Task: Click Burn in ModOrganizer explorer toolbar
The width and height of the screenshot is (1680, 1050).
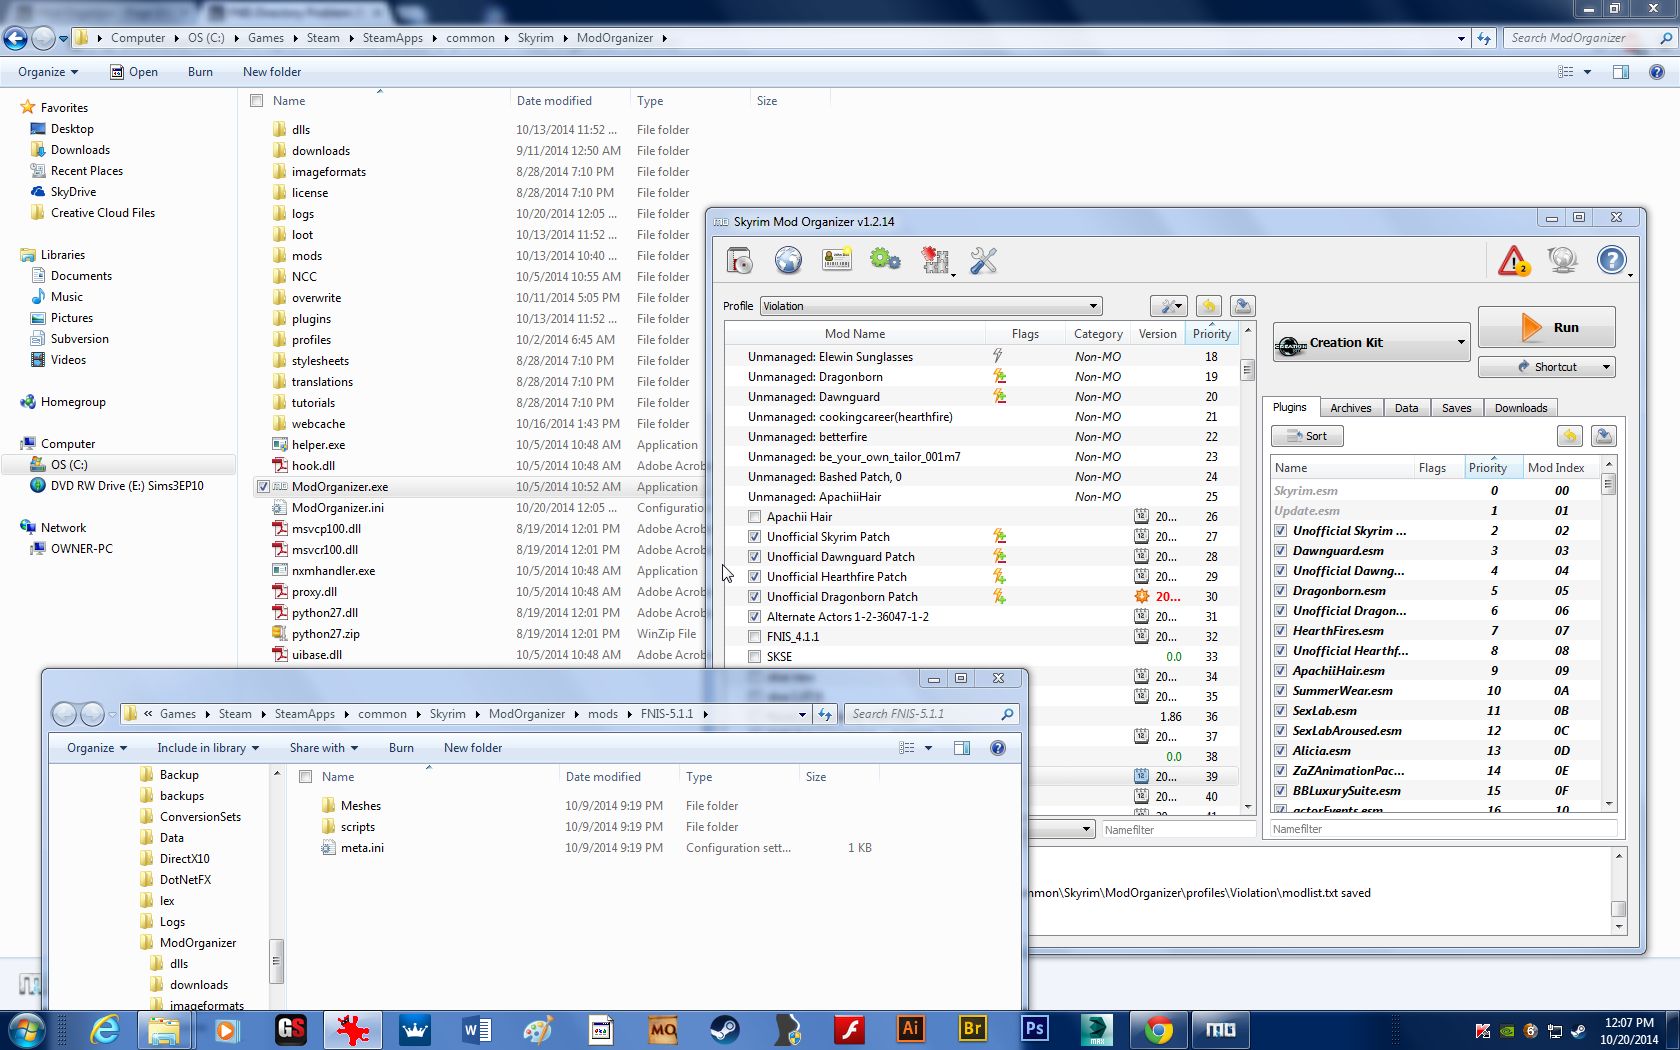Action: 200,72
